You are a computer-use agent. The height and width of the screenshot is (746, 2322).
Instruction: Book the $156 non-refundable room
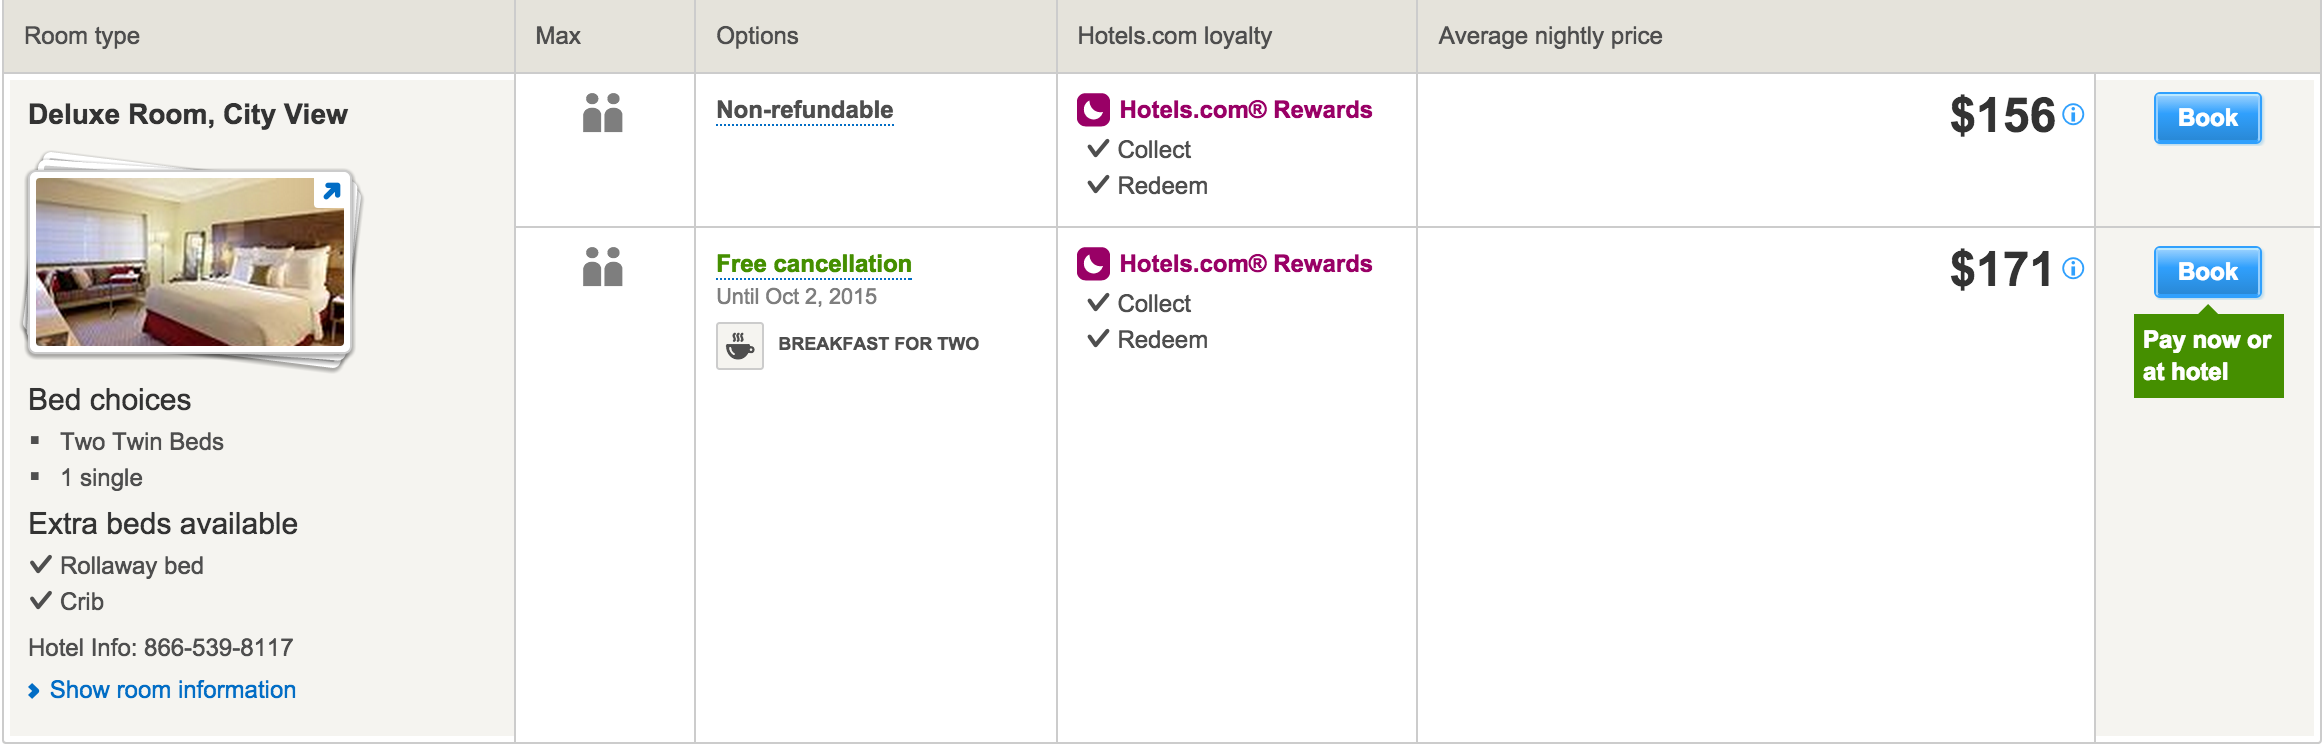[x=2207, y=118]
